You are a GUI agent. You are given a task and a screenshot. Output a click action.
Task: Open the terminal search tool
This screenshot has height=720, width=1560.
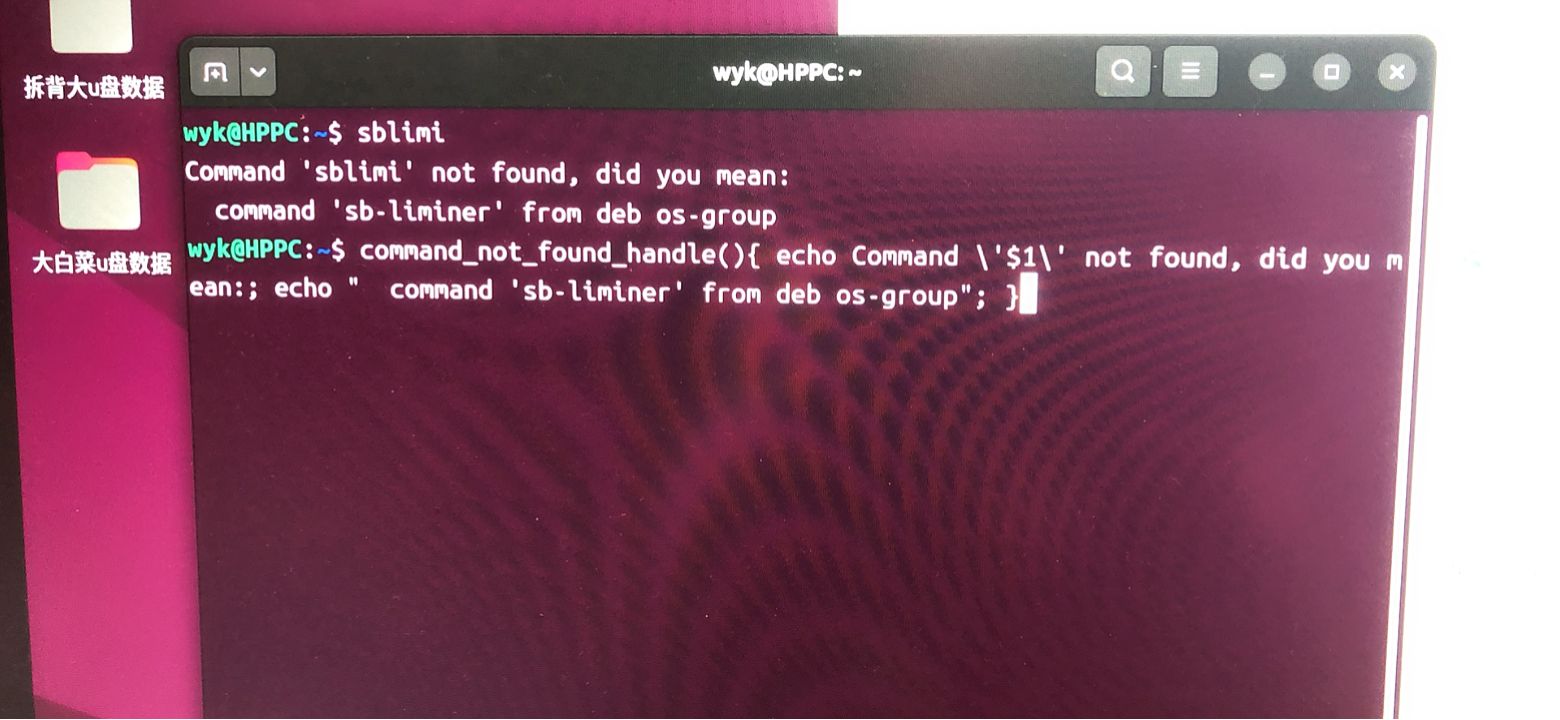pyautogui.click(x=1122, y=72)
